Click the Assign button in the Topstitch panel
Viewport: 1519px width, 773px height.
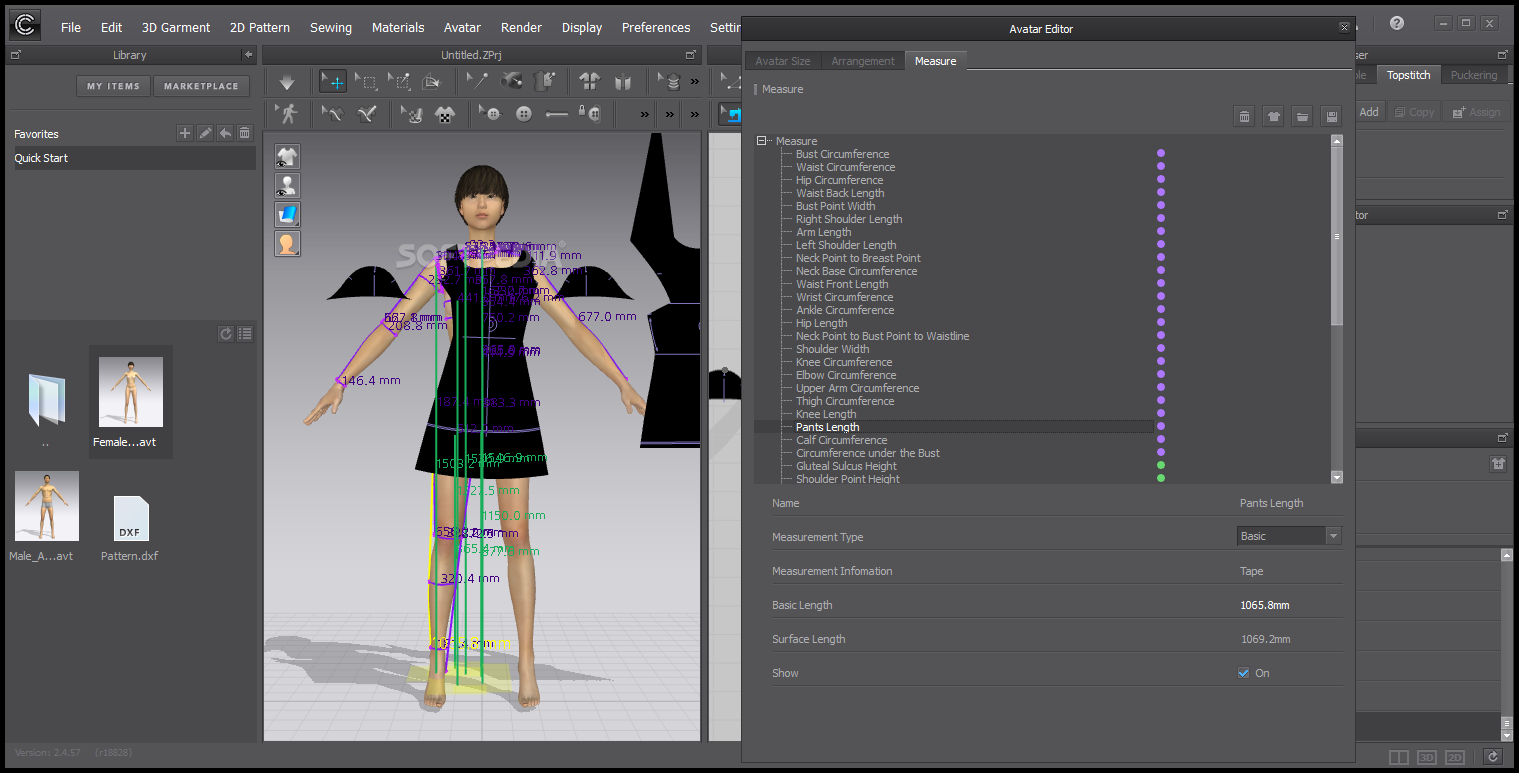1476,112
